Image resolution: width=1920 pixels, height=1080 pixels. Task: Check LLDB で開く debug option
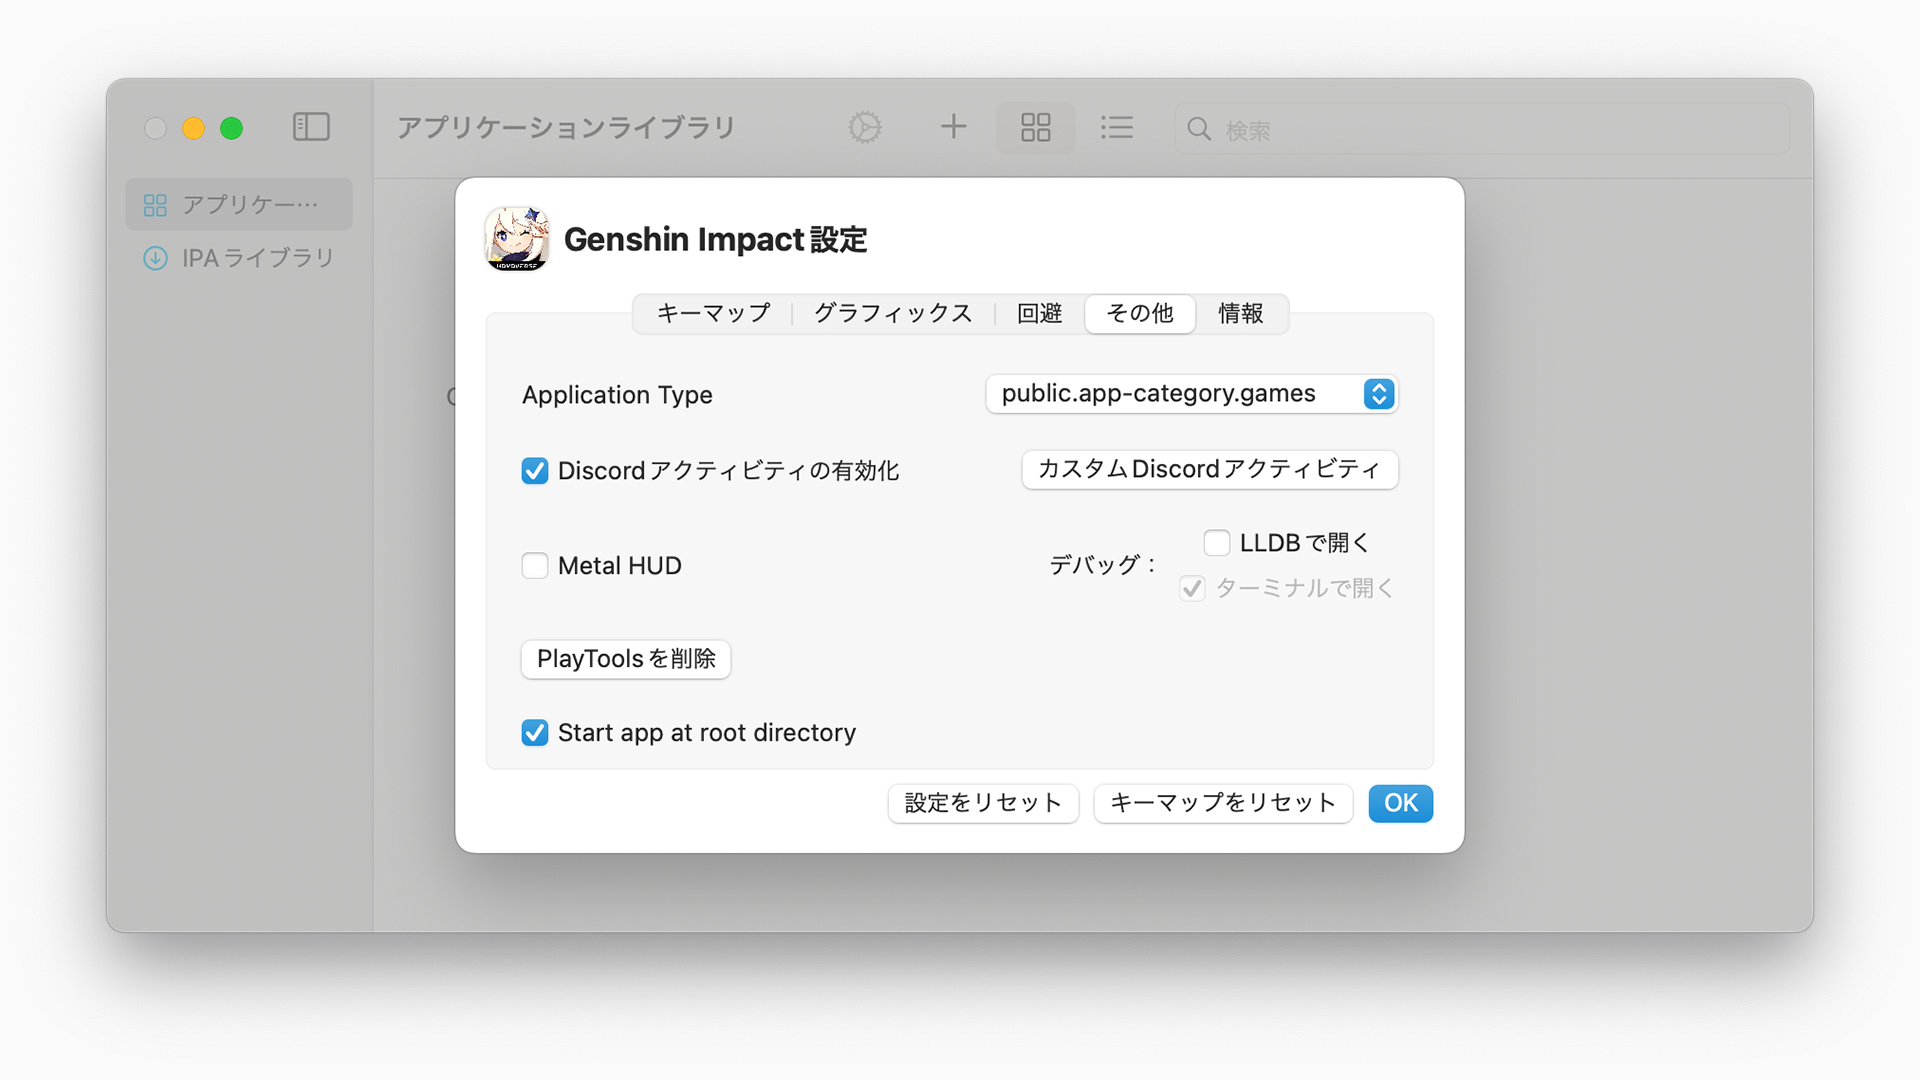(x=1216, y=542)
